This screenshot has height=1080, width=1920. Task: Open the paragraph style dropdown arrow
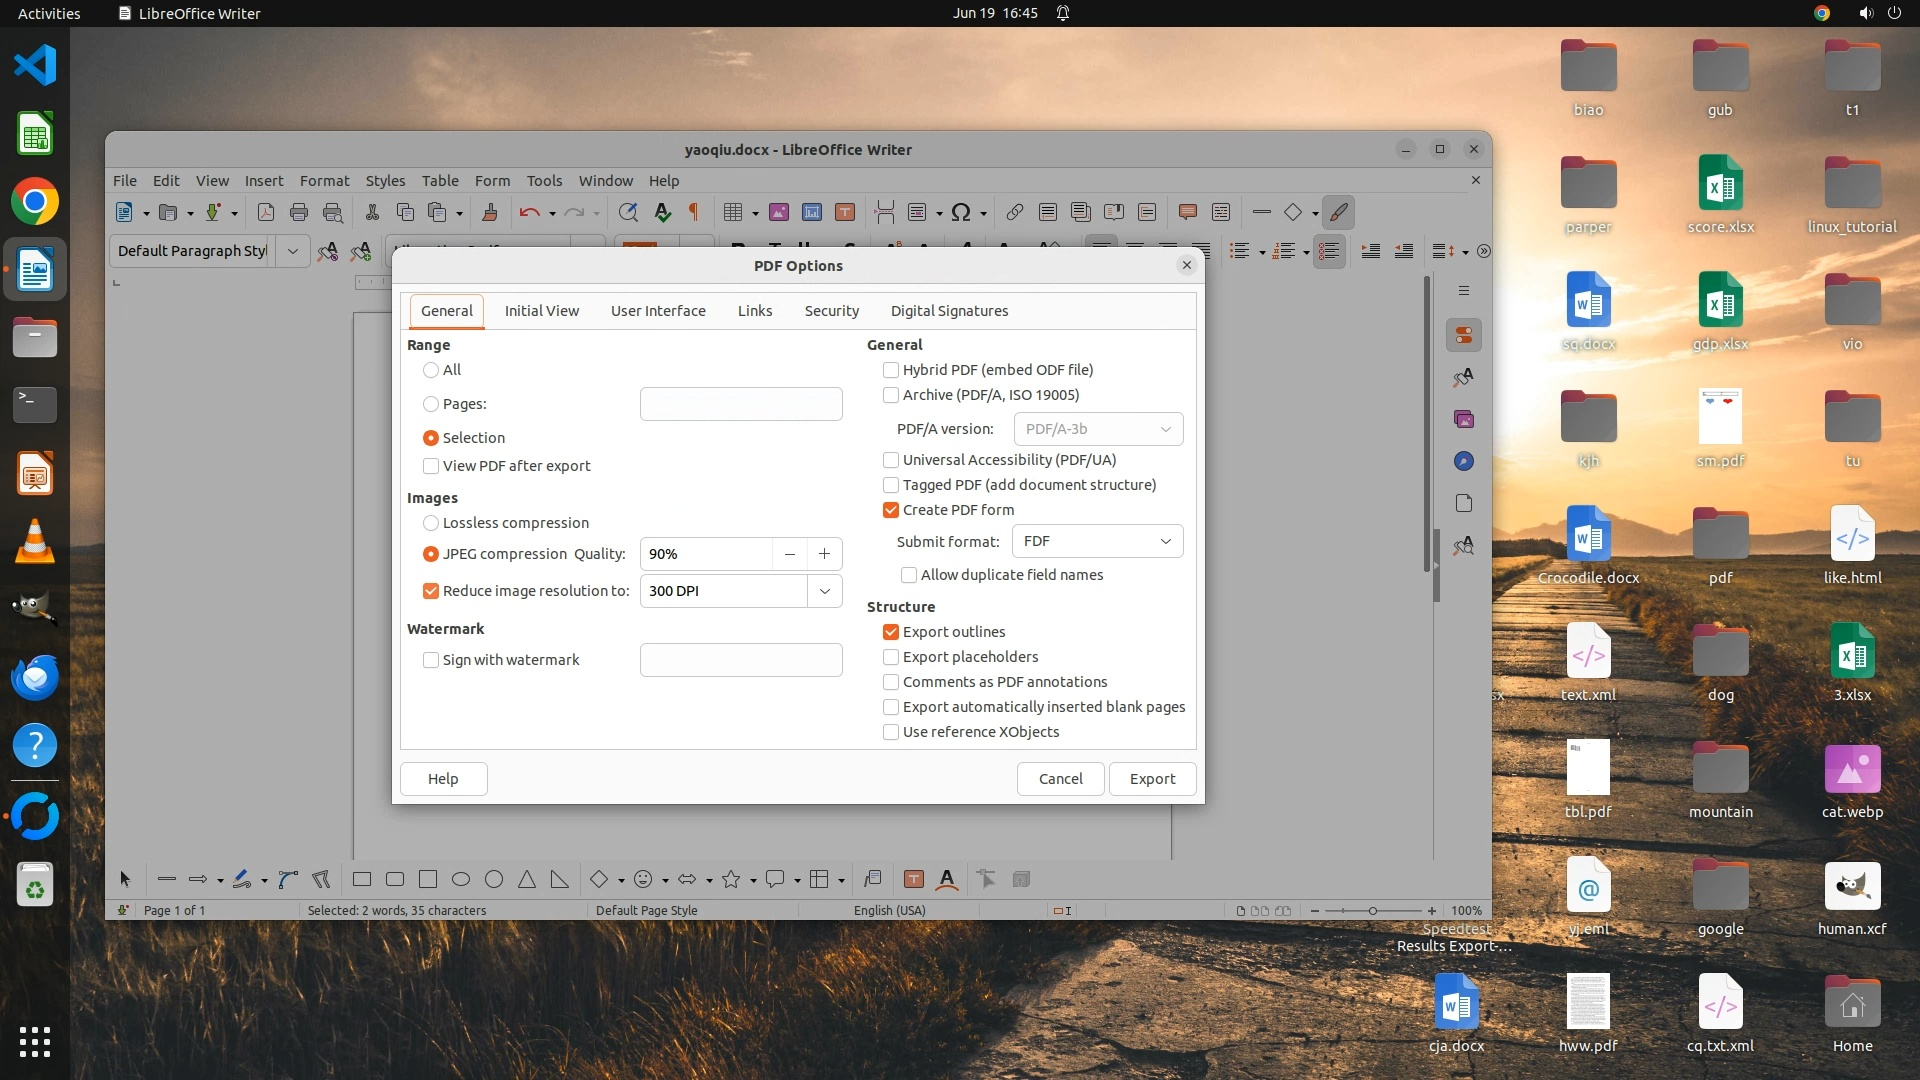[292, 251]
